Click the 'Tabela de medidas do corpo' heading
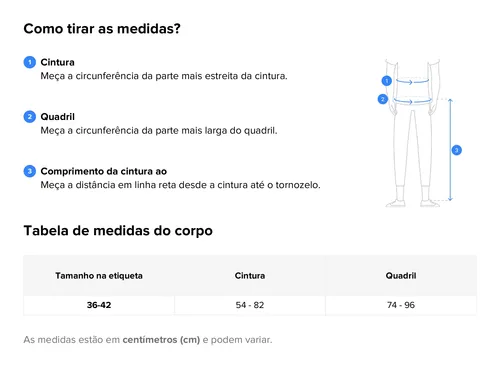Screen dimensions: 500x368 point(118,231)
